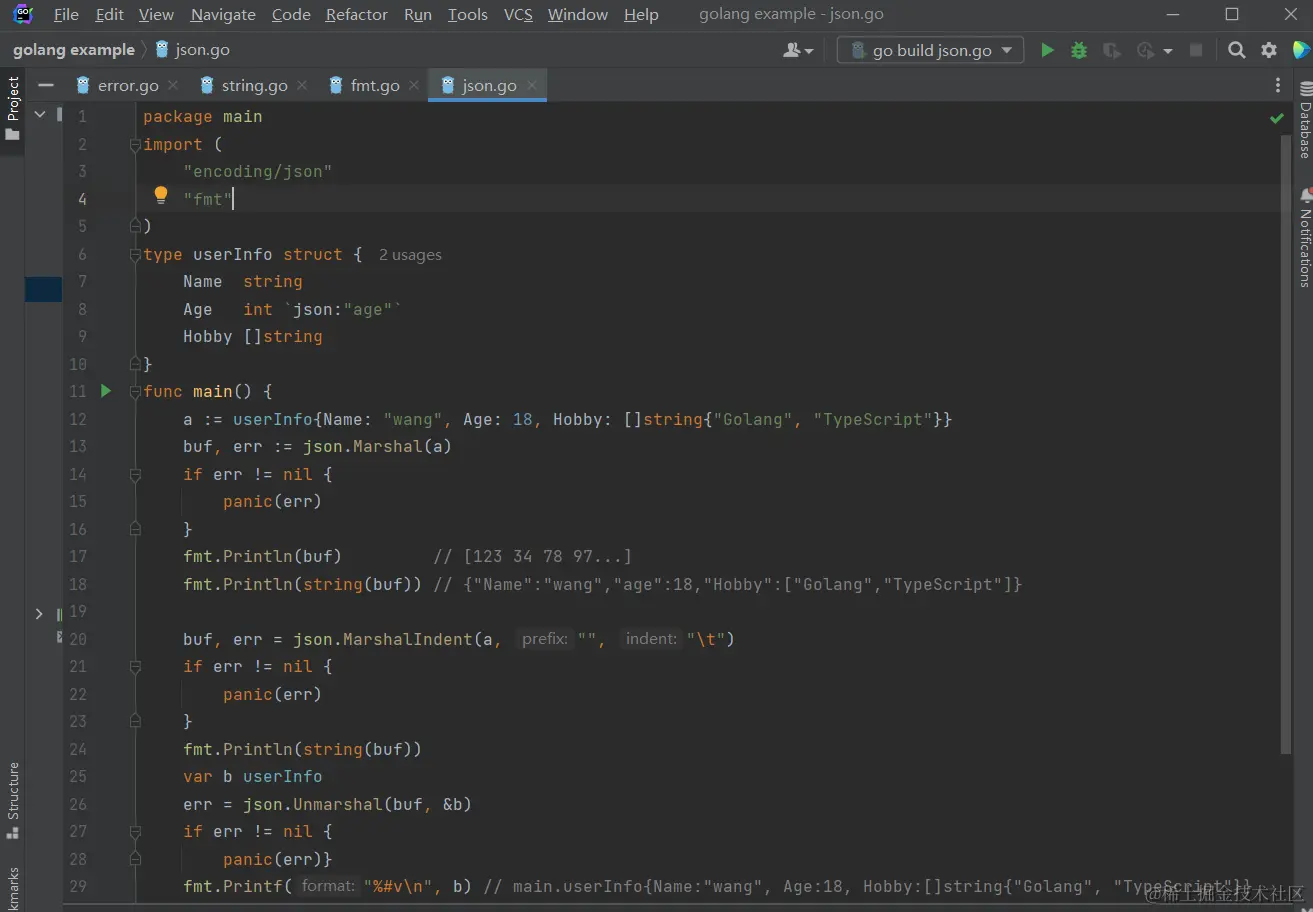The image size is (1313, 912).
Task: Open the View menu
Action: (x=156, y=14)
